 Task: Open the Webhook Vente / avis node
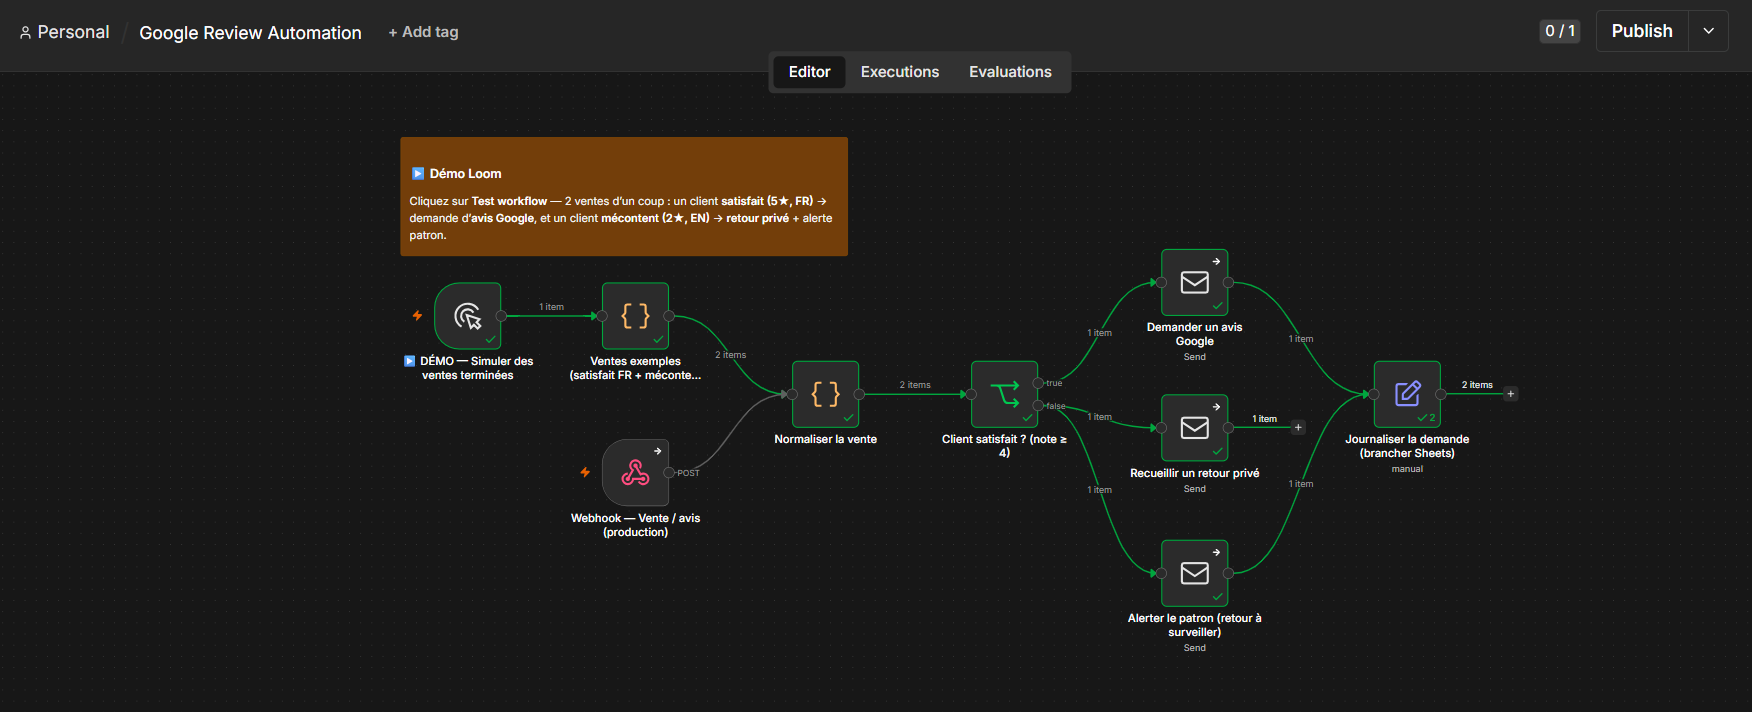click(x=635, y=473)
